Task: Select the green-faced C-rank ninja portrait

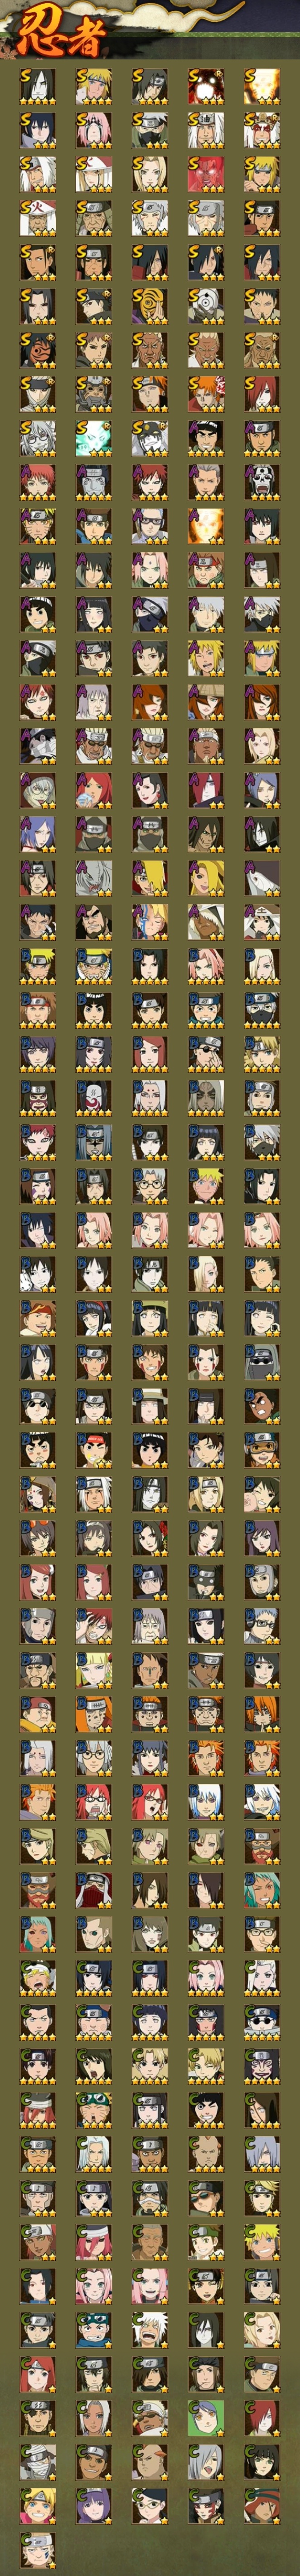Action: [x=206, y=2419]
